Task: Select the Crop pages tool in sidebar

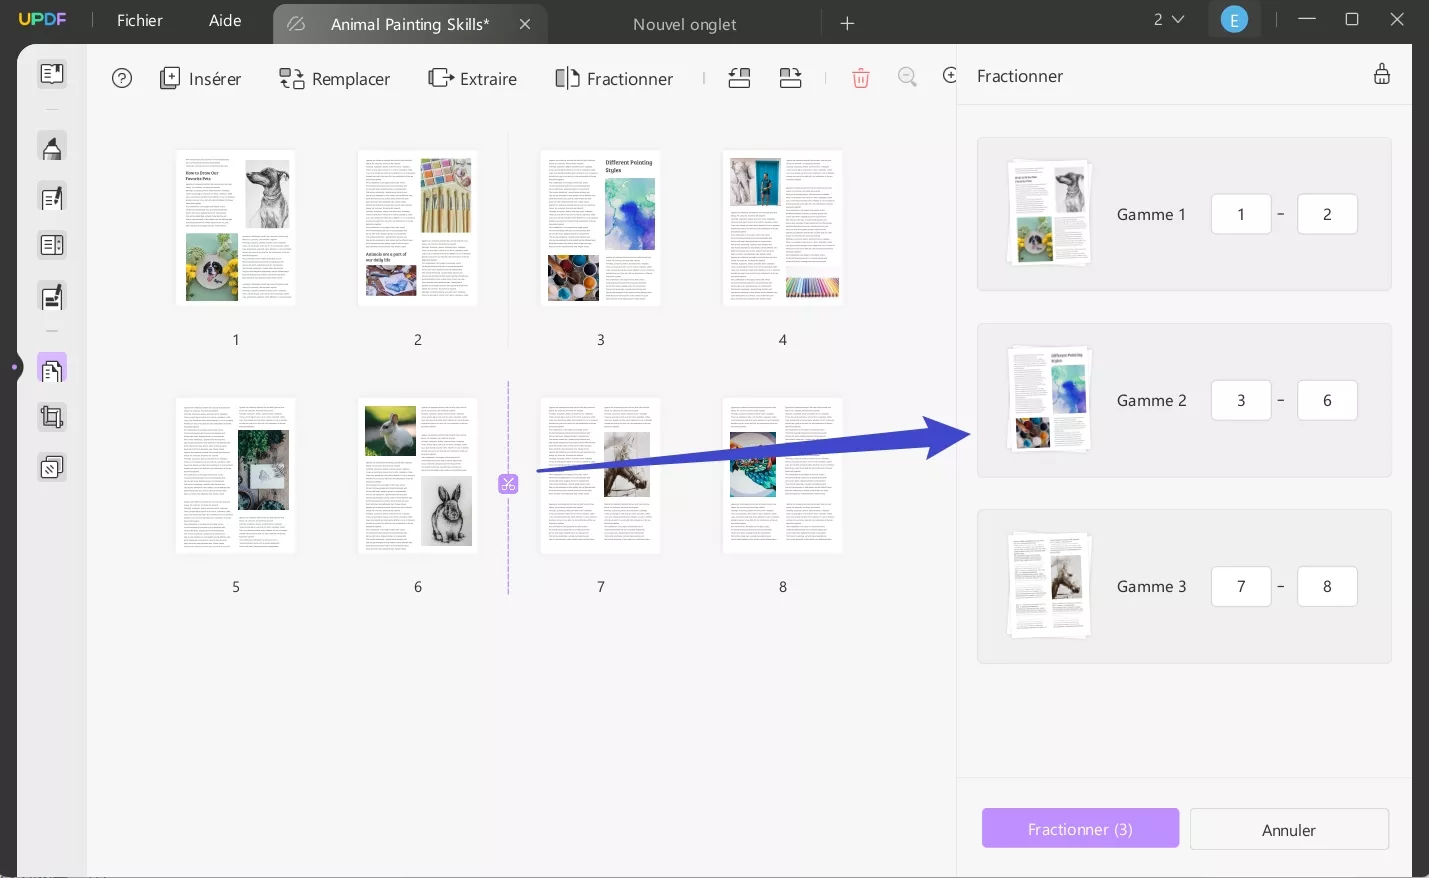Action: tap(52, 417)
